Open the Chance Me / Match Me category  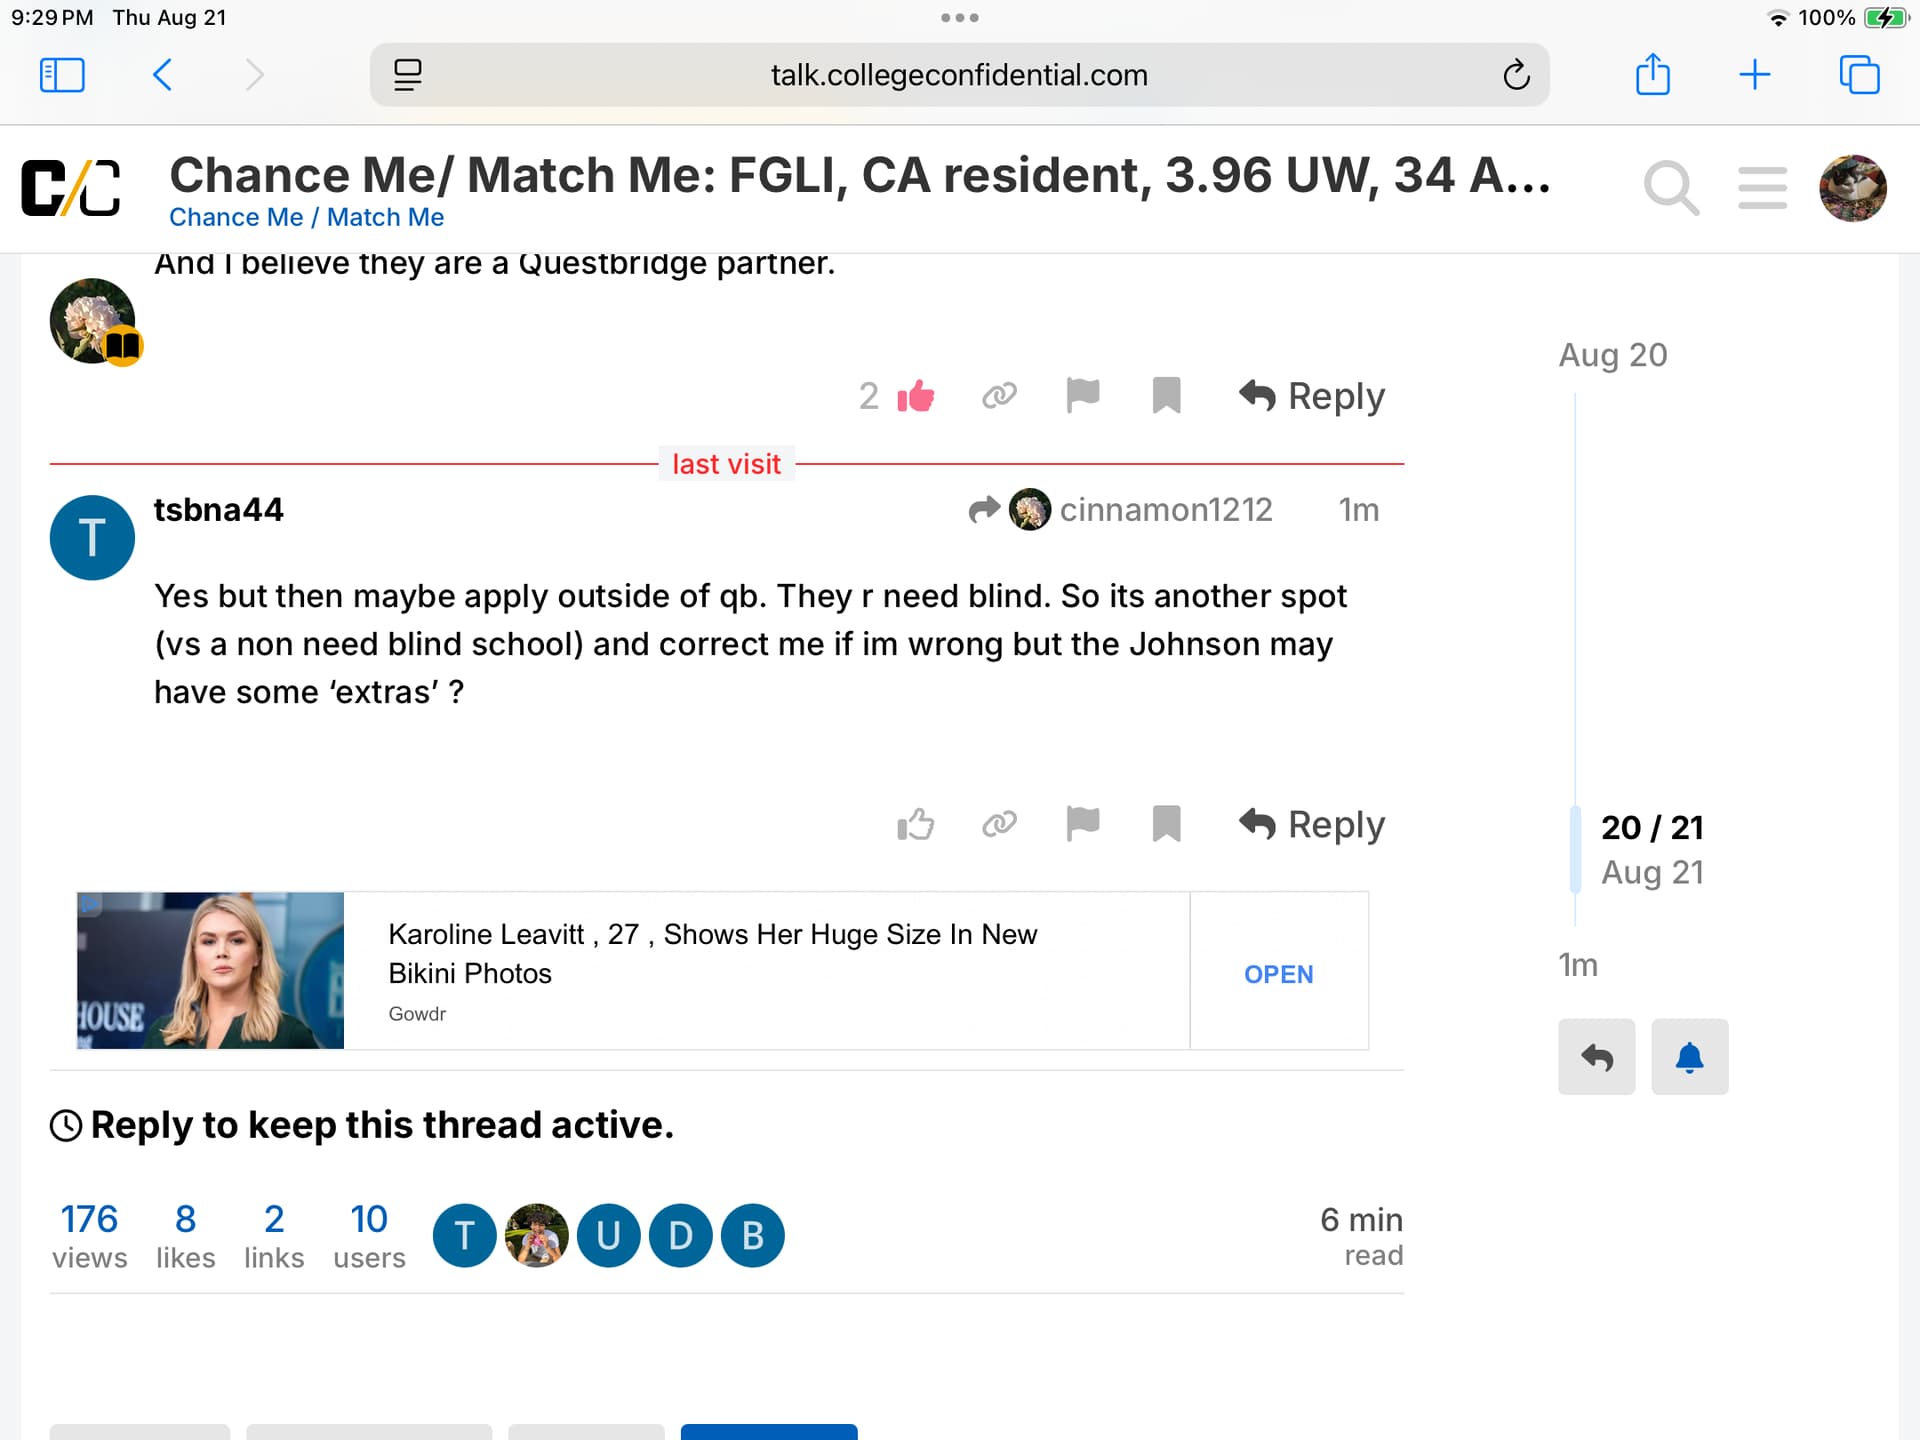click(x=306, y=218)
